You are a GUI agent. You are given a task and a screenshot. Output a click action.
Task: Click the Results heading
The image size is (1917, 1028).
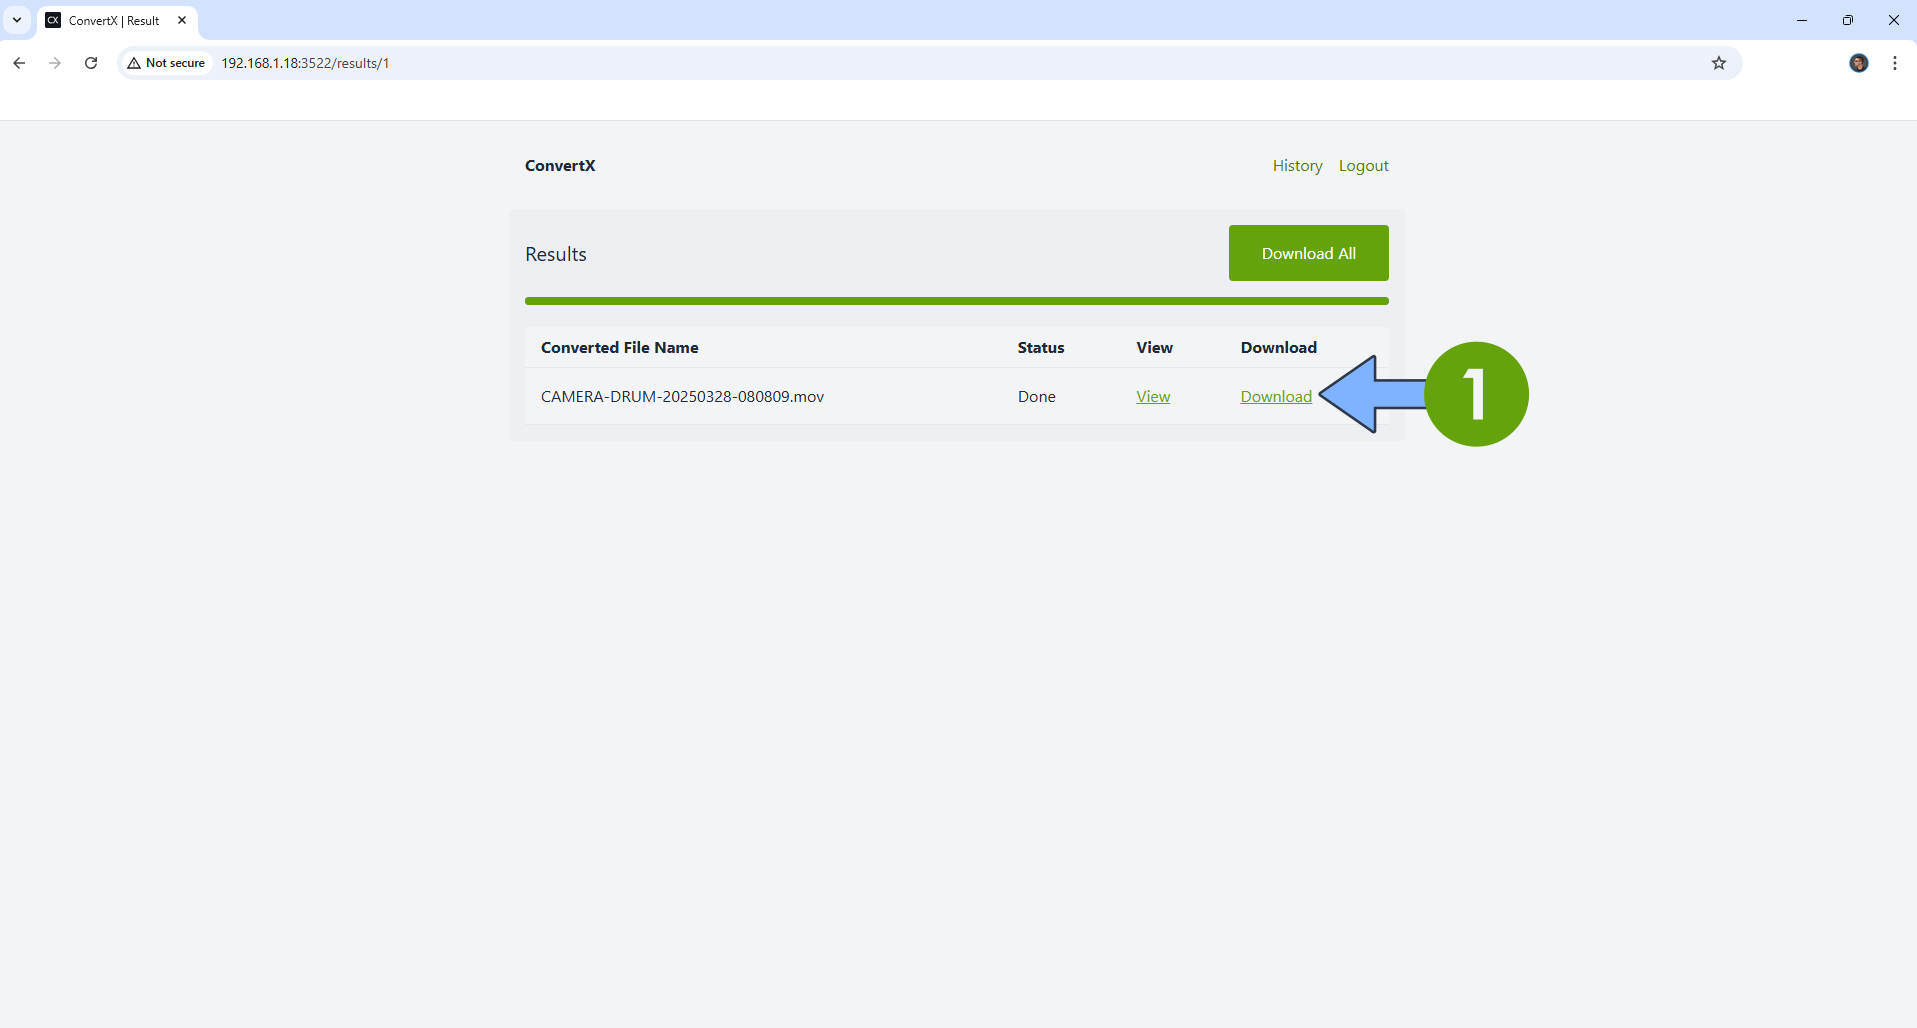click(556, 254)
